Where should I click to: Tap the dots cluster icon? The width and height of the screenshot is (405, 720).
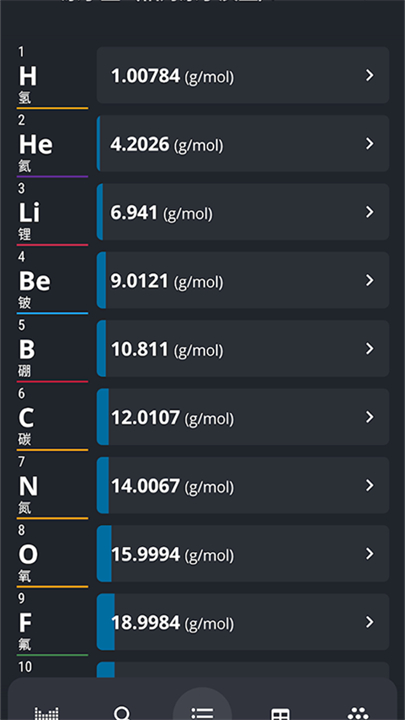(x=358, y=713)
